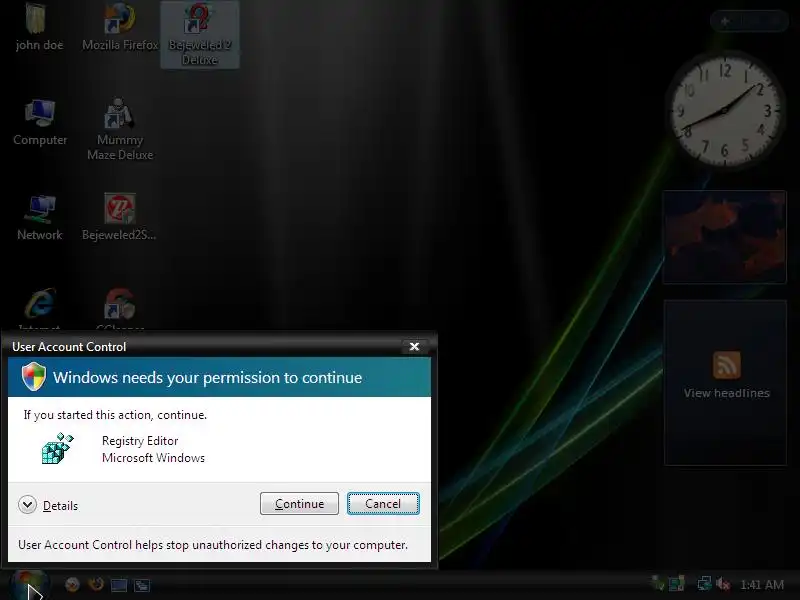The height and width of the screenshot is (600, 800).
Task: Click the sidebar add gadgets plus button
Action: 725,21
